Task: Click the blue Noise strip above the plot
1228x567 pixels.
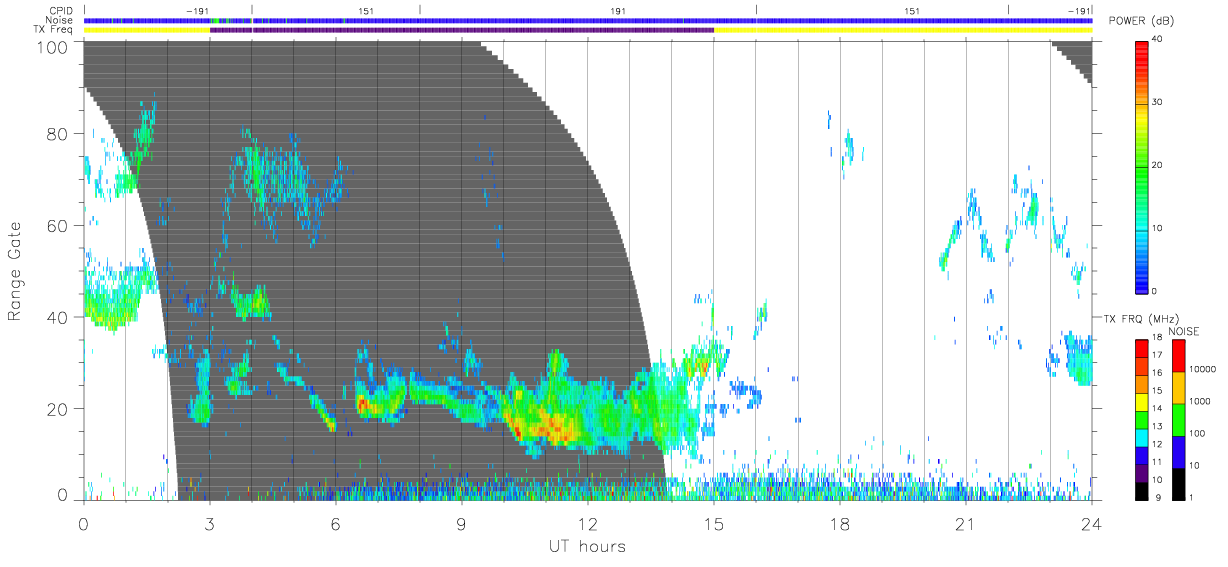Action: point(587,20)
